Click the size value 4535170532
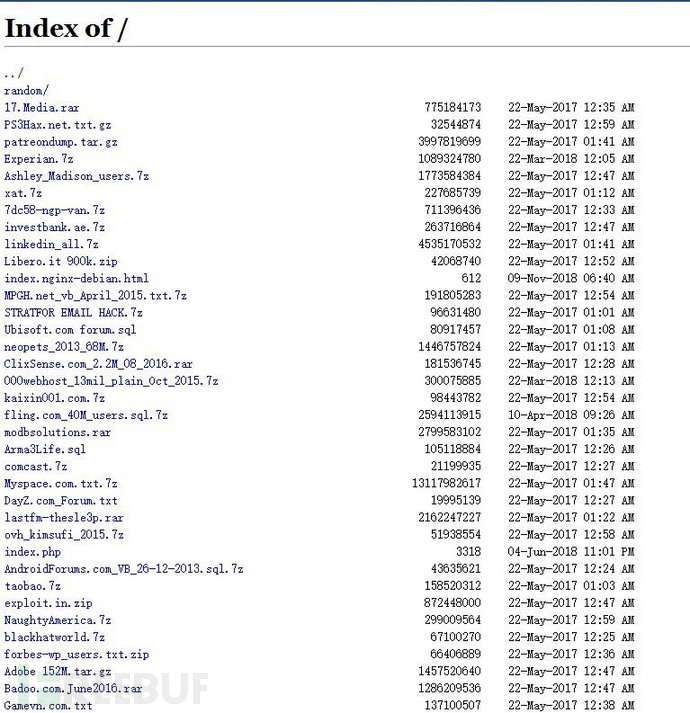The width and height of the screenshot is (690, 713). click(x=449, y=244)
